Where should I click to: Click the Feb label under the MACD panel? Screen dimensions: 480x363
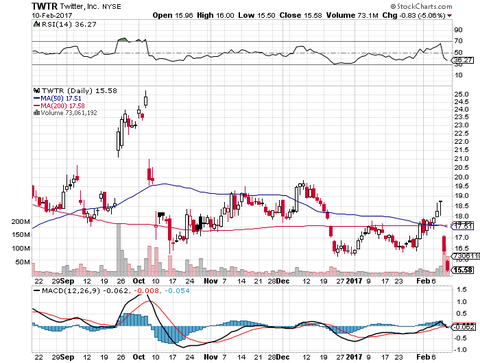[423, 357]
